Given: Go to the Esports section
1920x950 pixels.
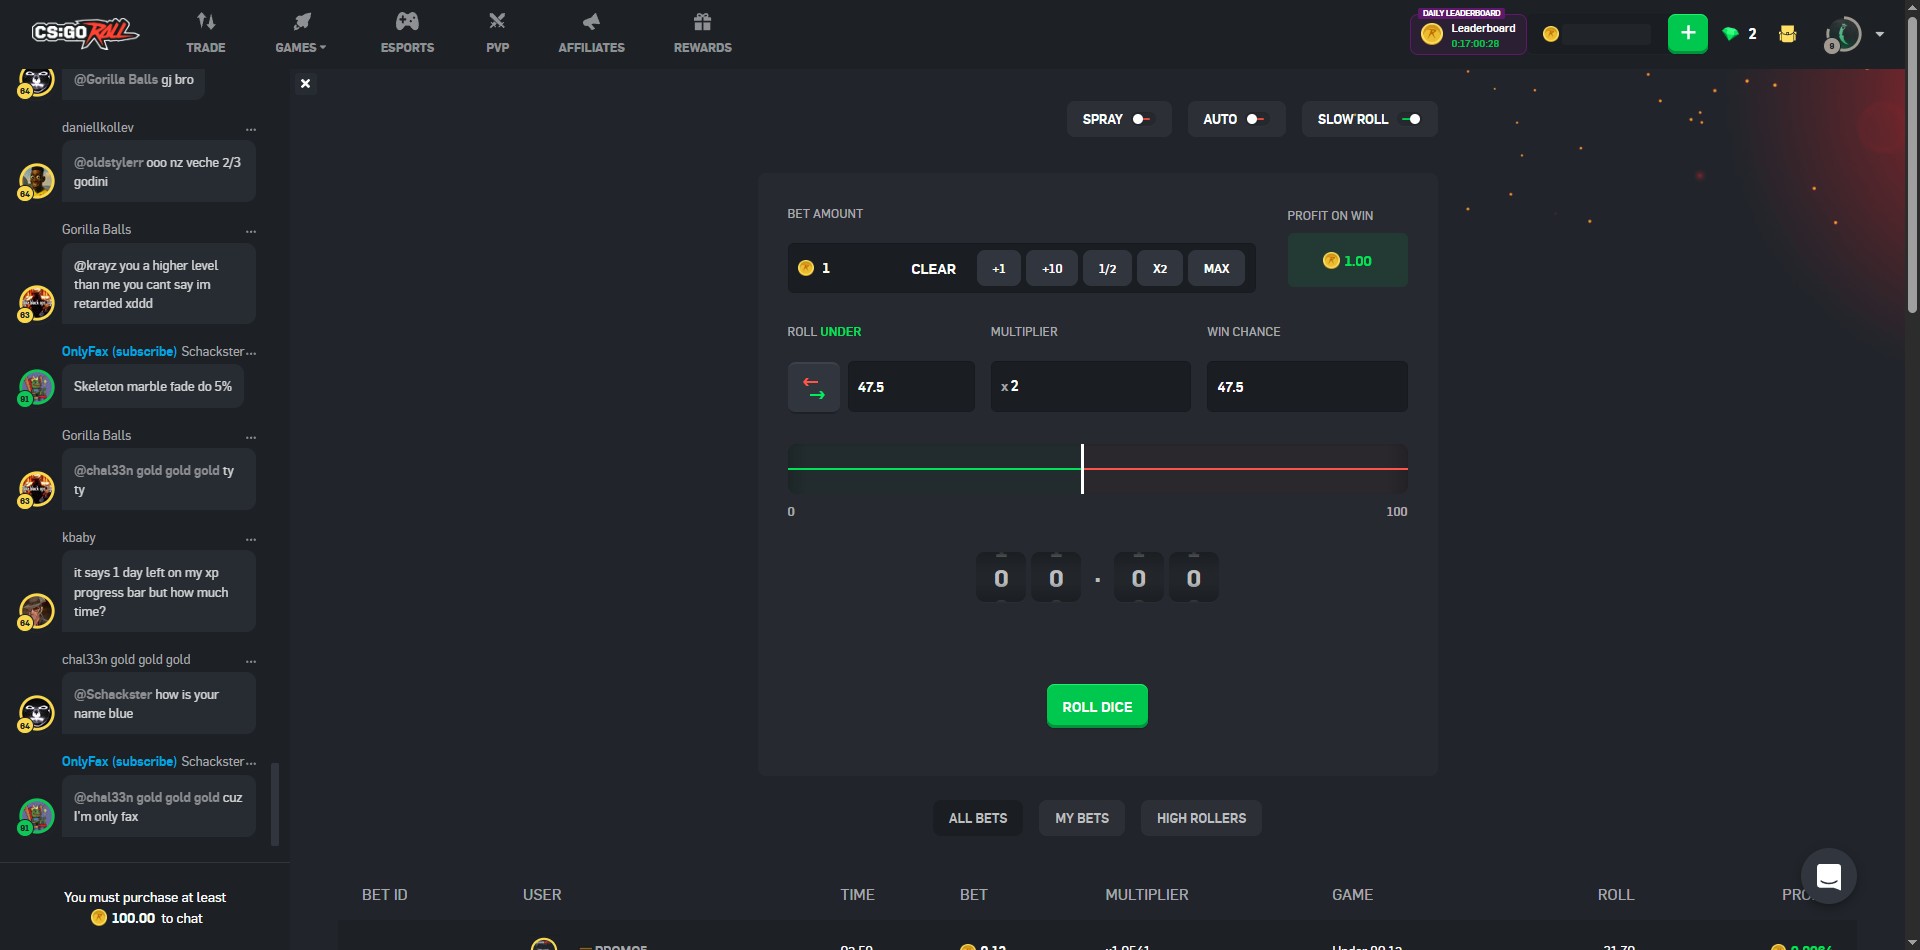Looking at the screenshot, I should tap(407, 33).
